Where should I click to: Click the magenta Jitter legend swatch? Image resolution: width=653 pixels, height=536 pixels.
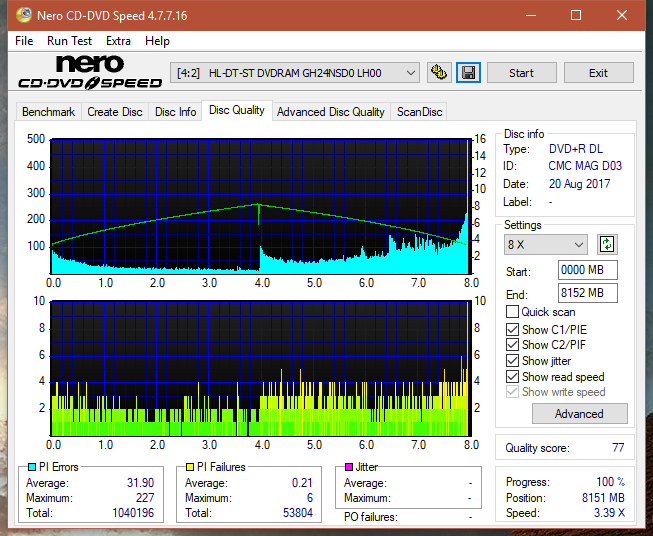(x=349, y=467)
